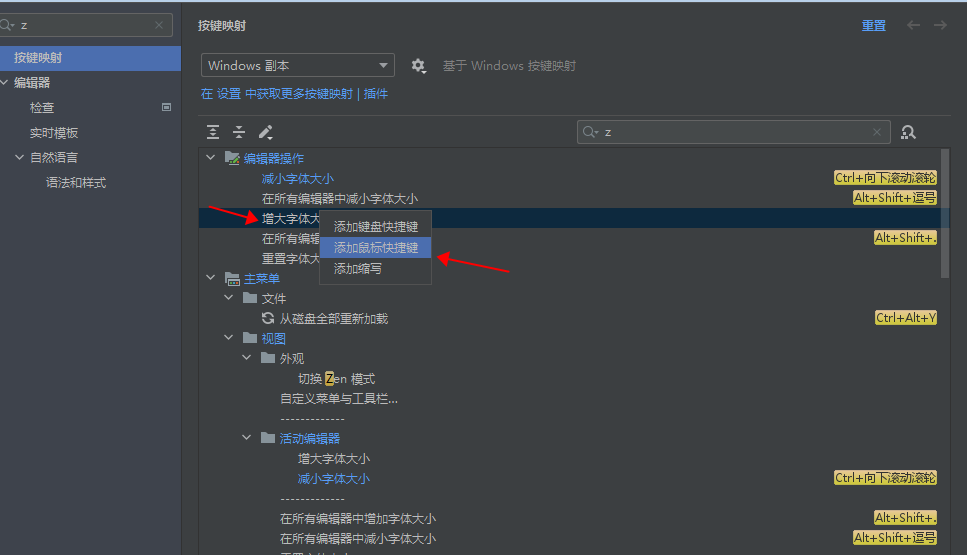Click the back navigation arrow
The height and width of the screenshot is (555, 967).
coord(913,25)
